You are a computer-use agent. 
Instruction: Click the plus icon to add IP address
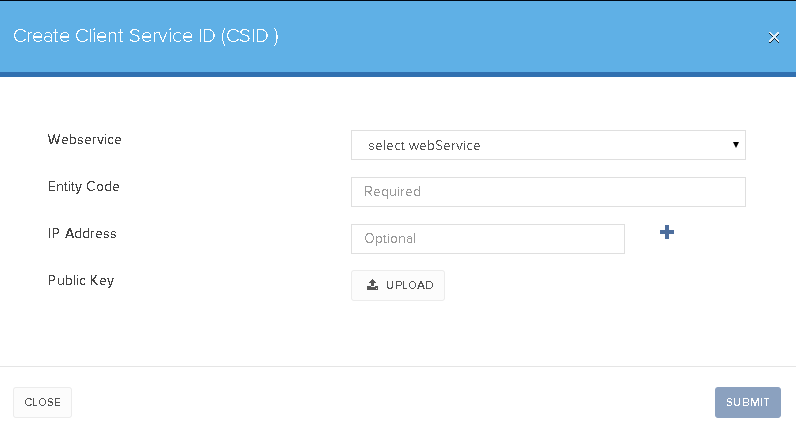click(x=667, y=232)
